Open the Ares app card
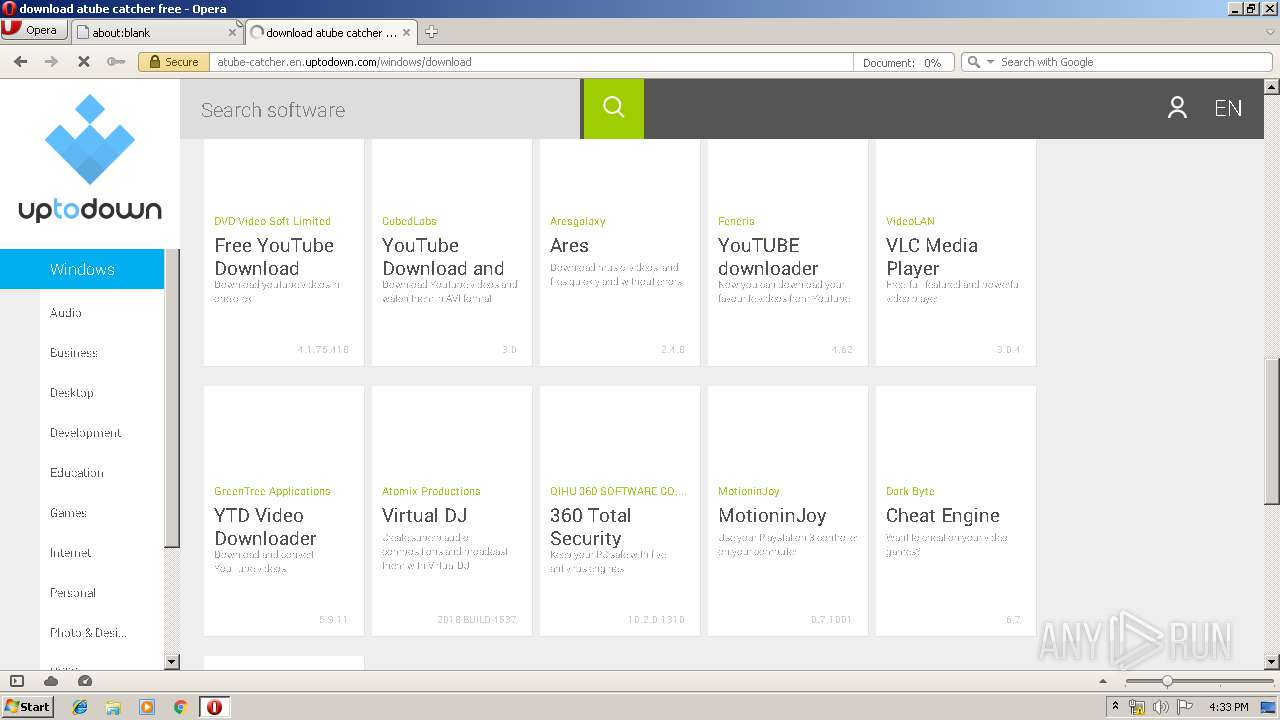Screen dimensions: 1280x720 (x=620, y=252)
